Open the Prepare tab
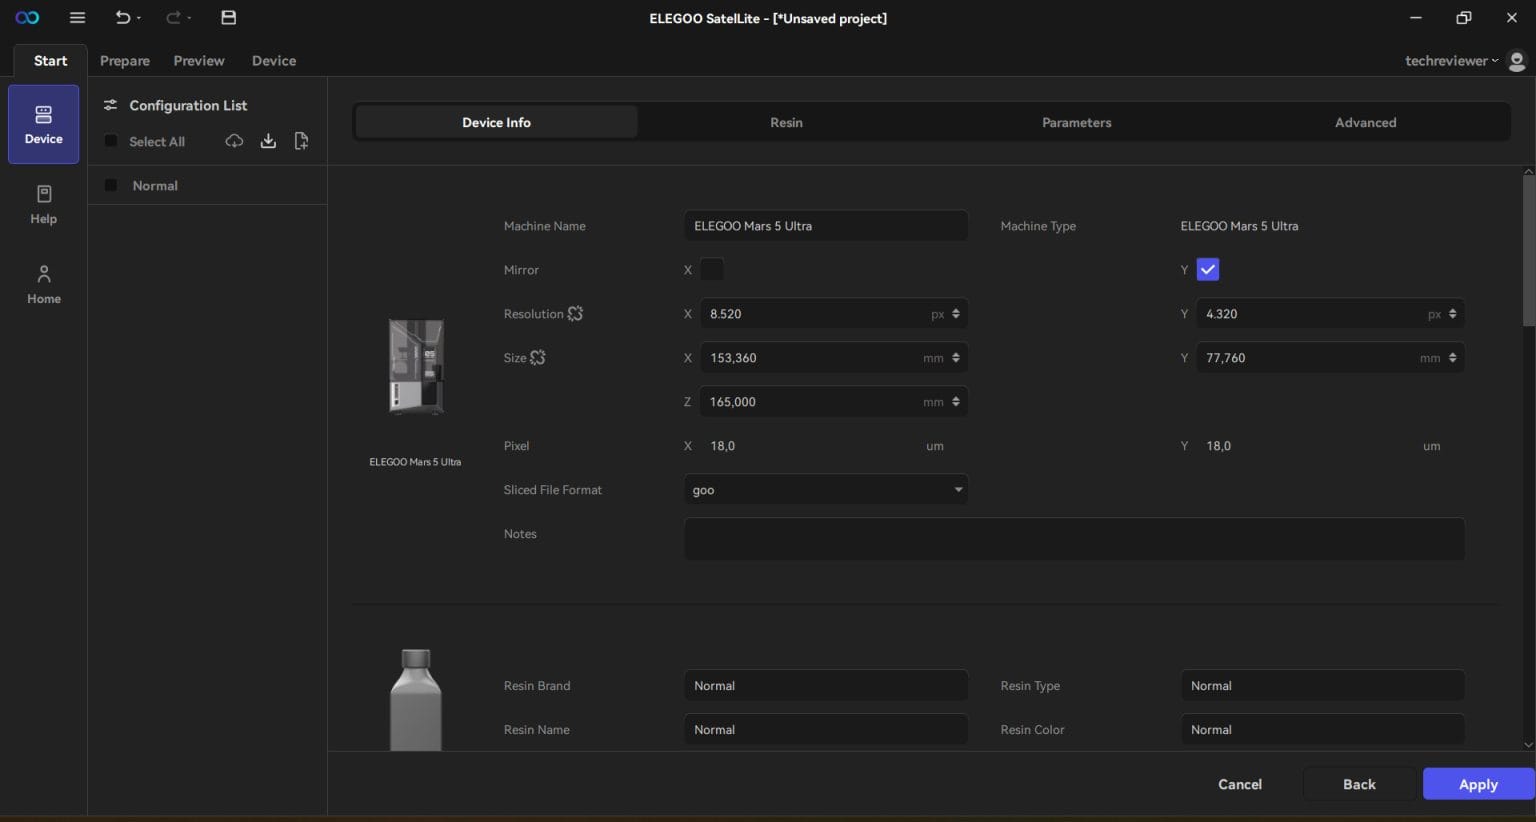 tap(125, 61)
